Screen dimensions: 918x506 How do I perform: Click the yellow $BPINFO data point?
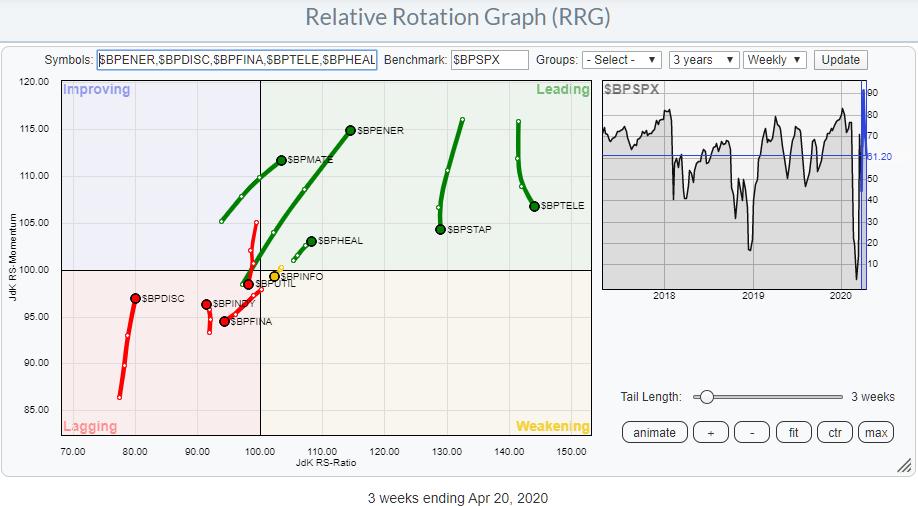pos(274,276)
